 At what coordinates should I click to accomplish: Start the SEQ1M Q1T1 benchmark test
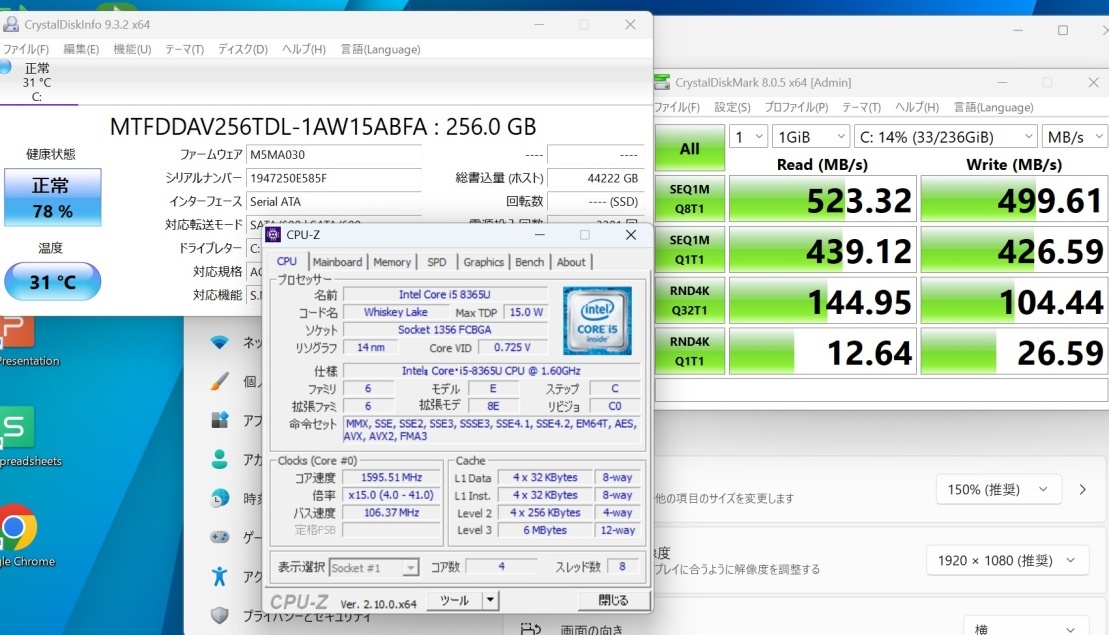pos(690,250)
